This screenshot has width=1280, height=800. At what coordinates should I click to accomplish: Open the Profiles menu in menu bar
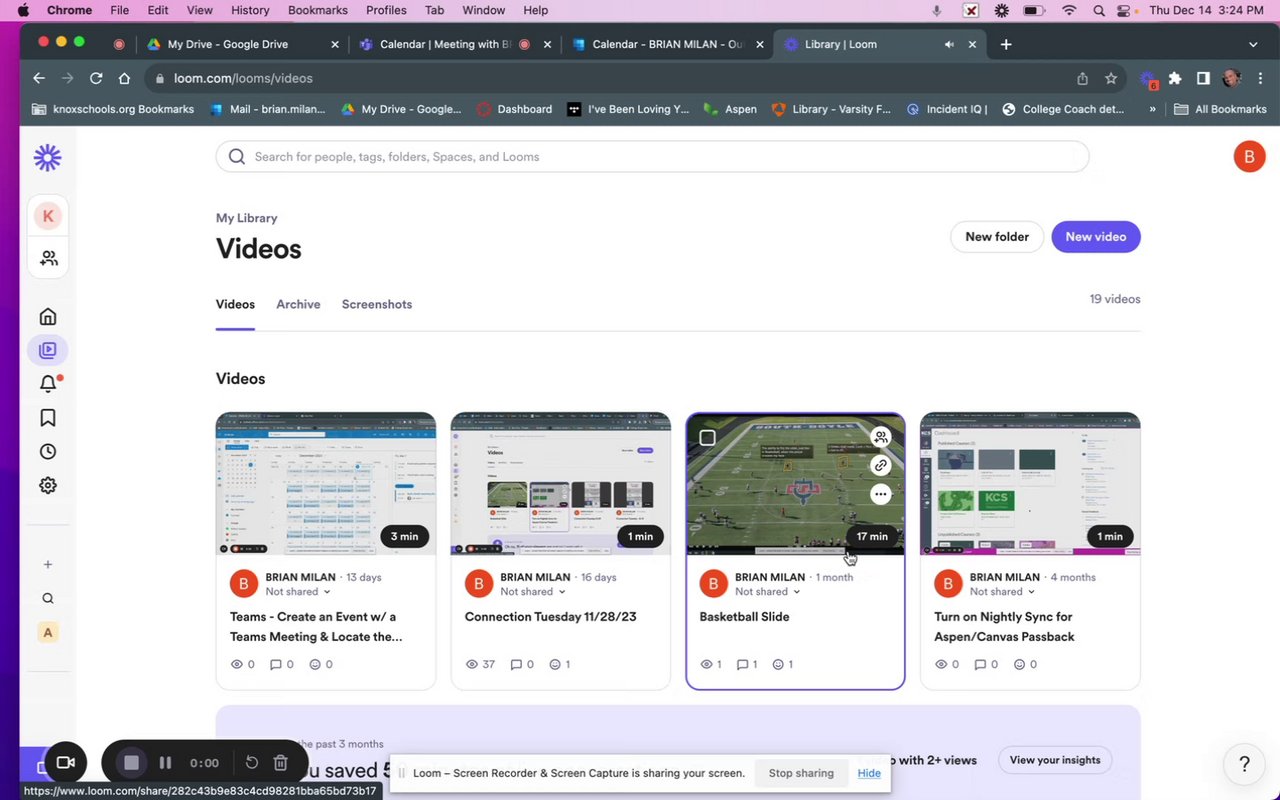[x=386, y=10]
